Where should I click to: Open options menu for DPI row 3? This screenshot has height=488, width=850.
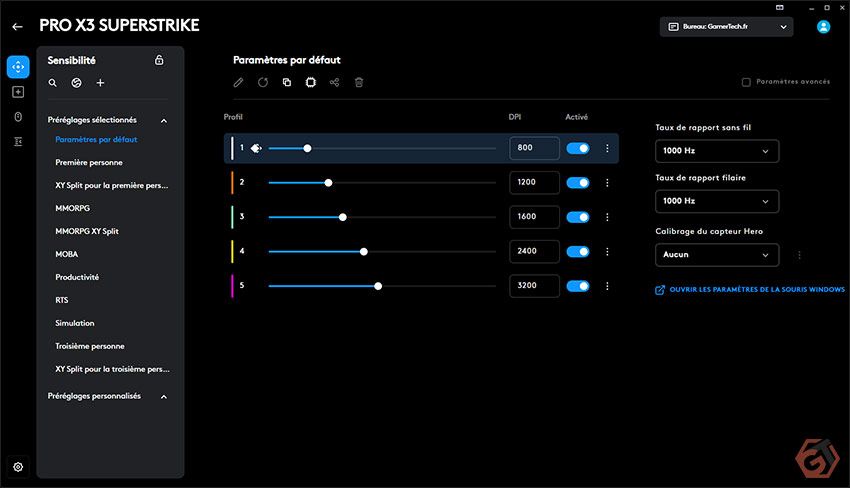607,217
